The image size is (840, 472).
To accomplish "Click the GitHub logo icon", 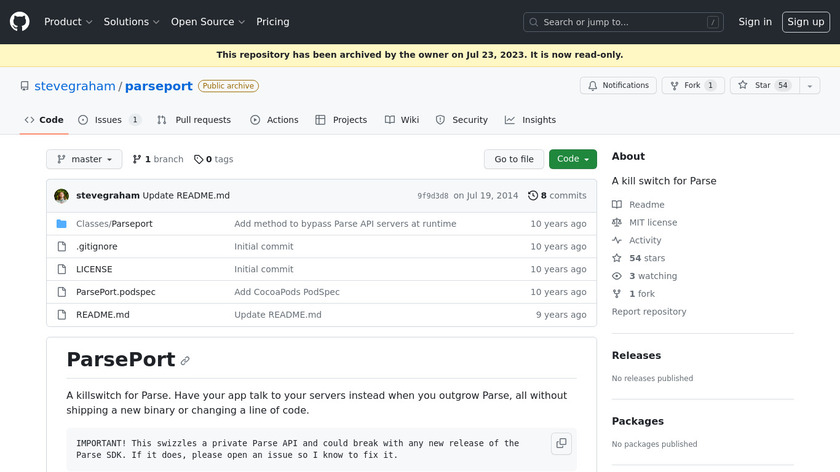I will pos(20,22).
